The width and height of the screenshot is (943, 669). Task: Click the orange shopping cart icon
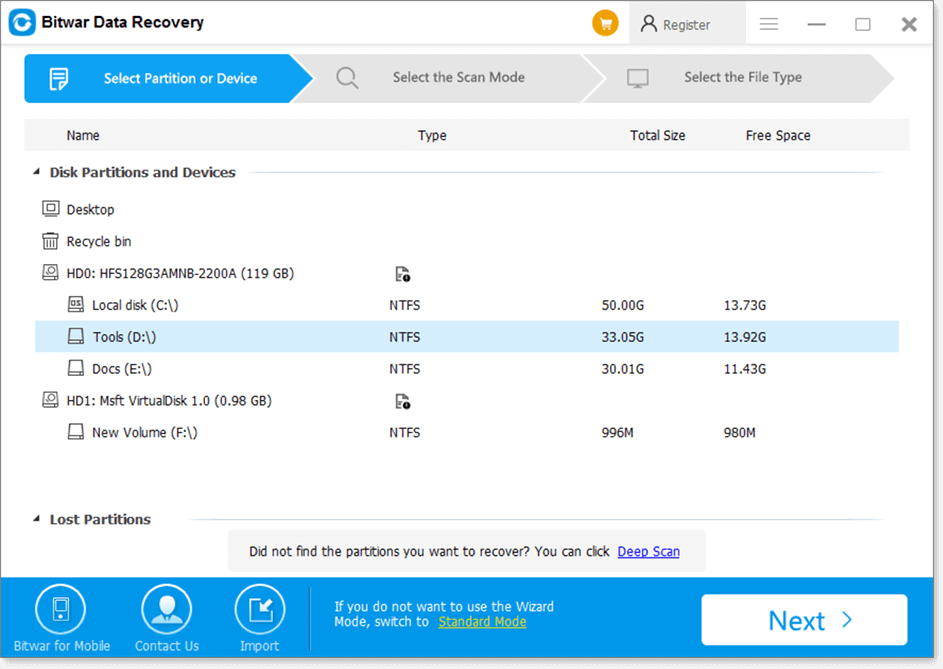605,24
